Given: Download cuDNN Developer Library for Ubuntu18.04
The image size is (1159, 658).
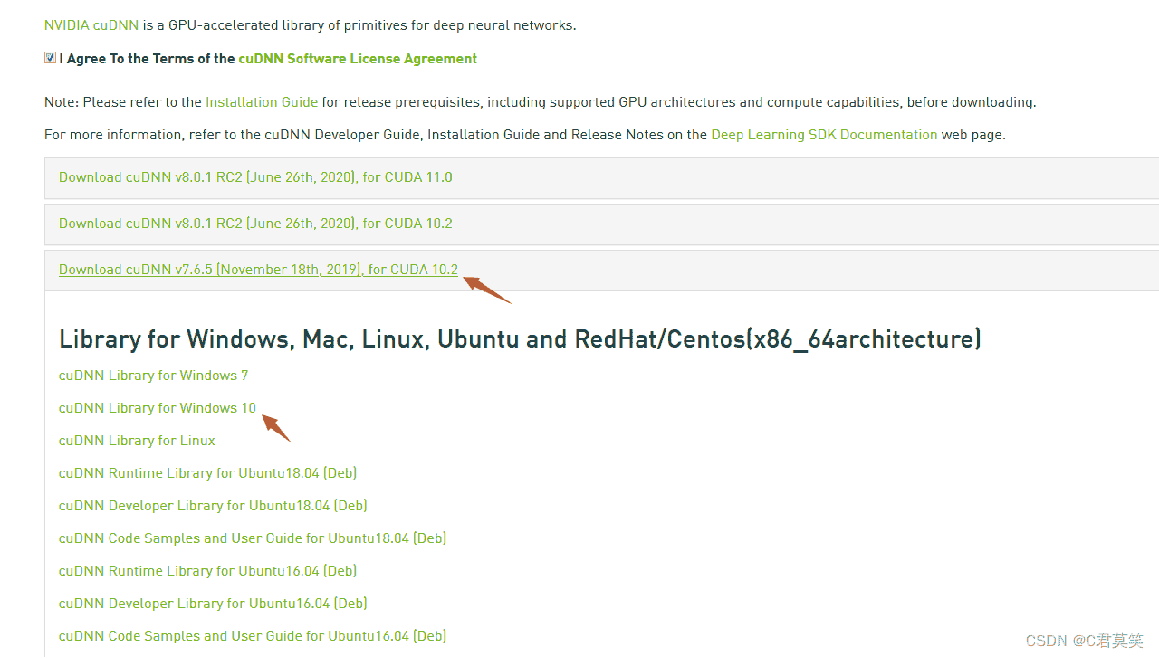Looking at the screenshot, I should 213,506.
